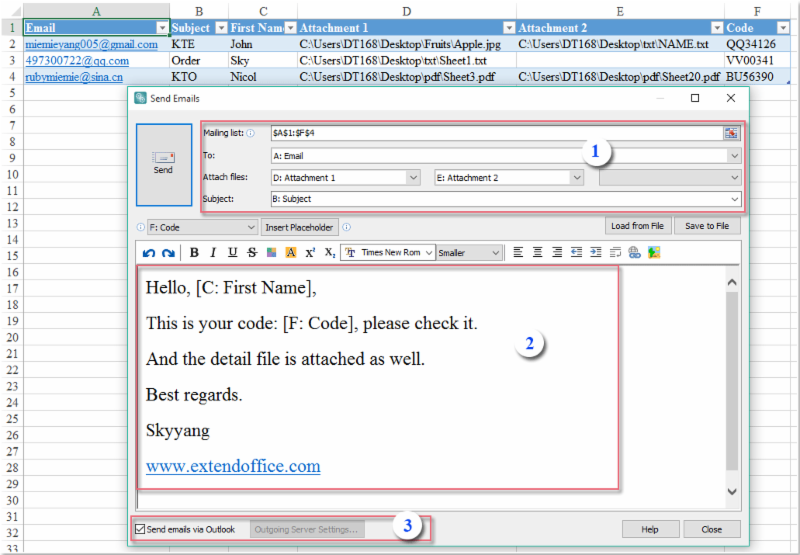This screenshot has height=555, width=800.
Task: Toggle word wrap icon in toolbar
Action: pos(615,252)
